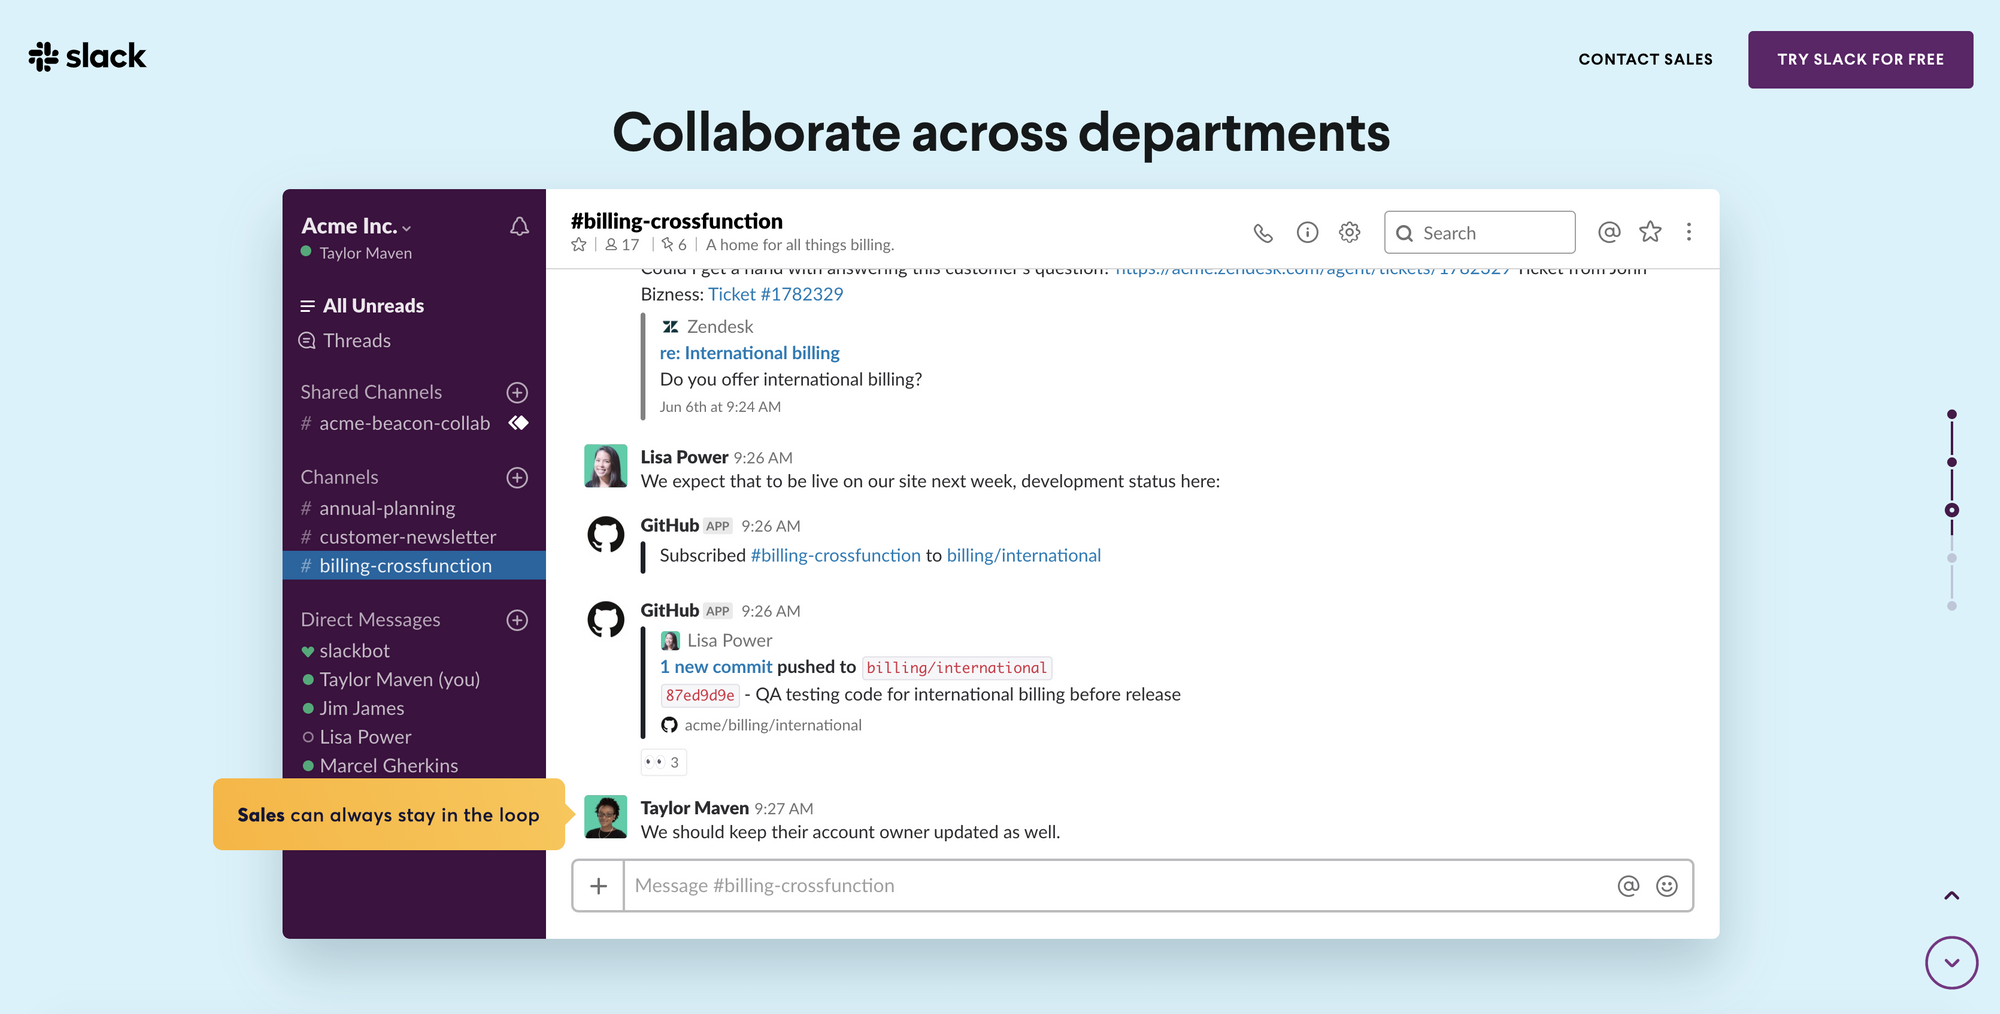This screenshot has width=2000, height=1014.
Task: Open the emoji picker in message box
Action: [1667, 886]
